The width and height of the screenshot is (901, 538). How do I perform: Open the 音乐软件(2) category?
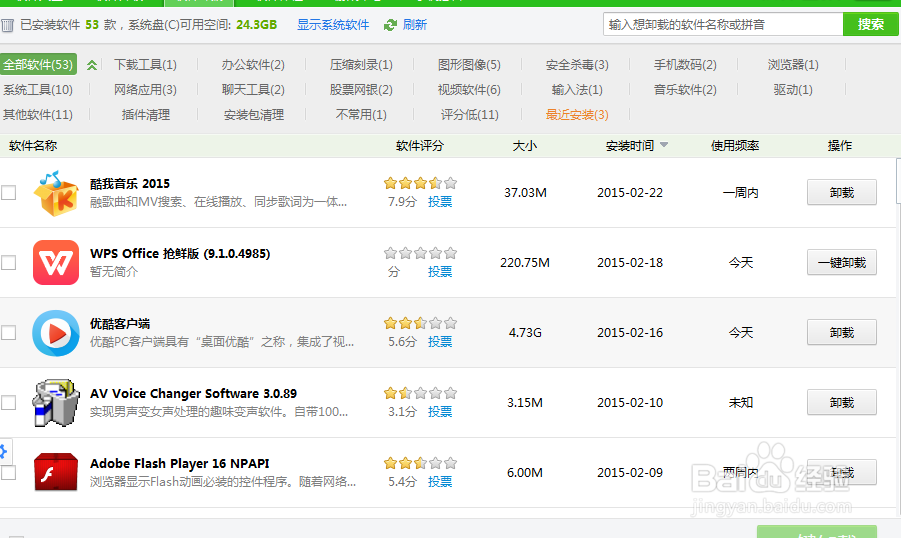coord(686,90)
